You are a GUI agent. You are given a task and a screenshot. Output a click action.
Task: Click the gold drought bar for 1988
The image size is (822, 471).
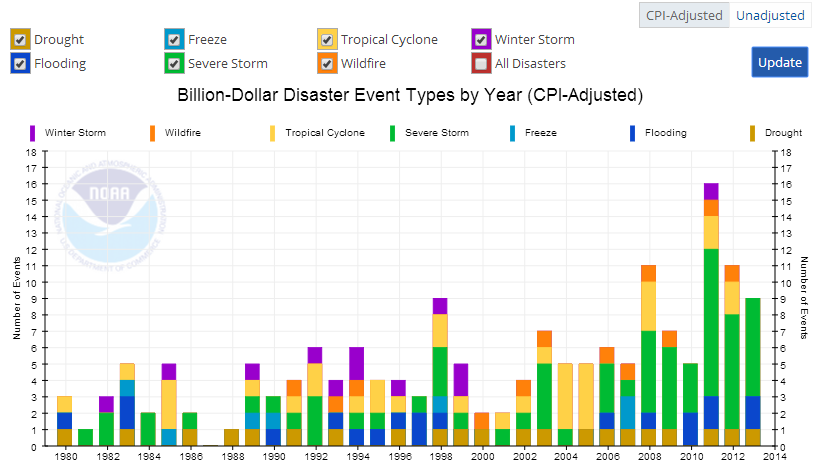point(232,437)
